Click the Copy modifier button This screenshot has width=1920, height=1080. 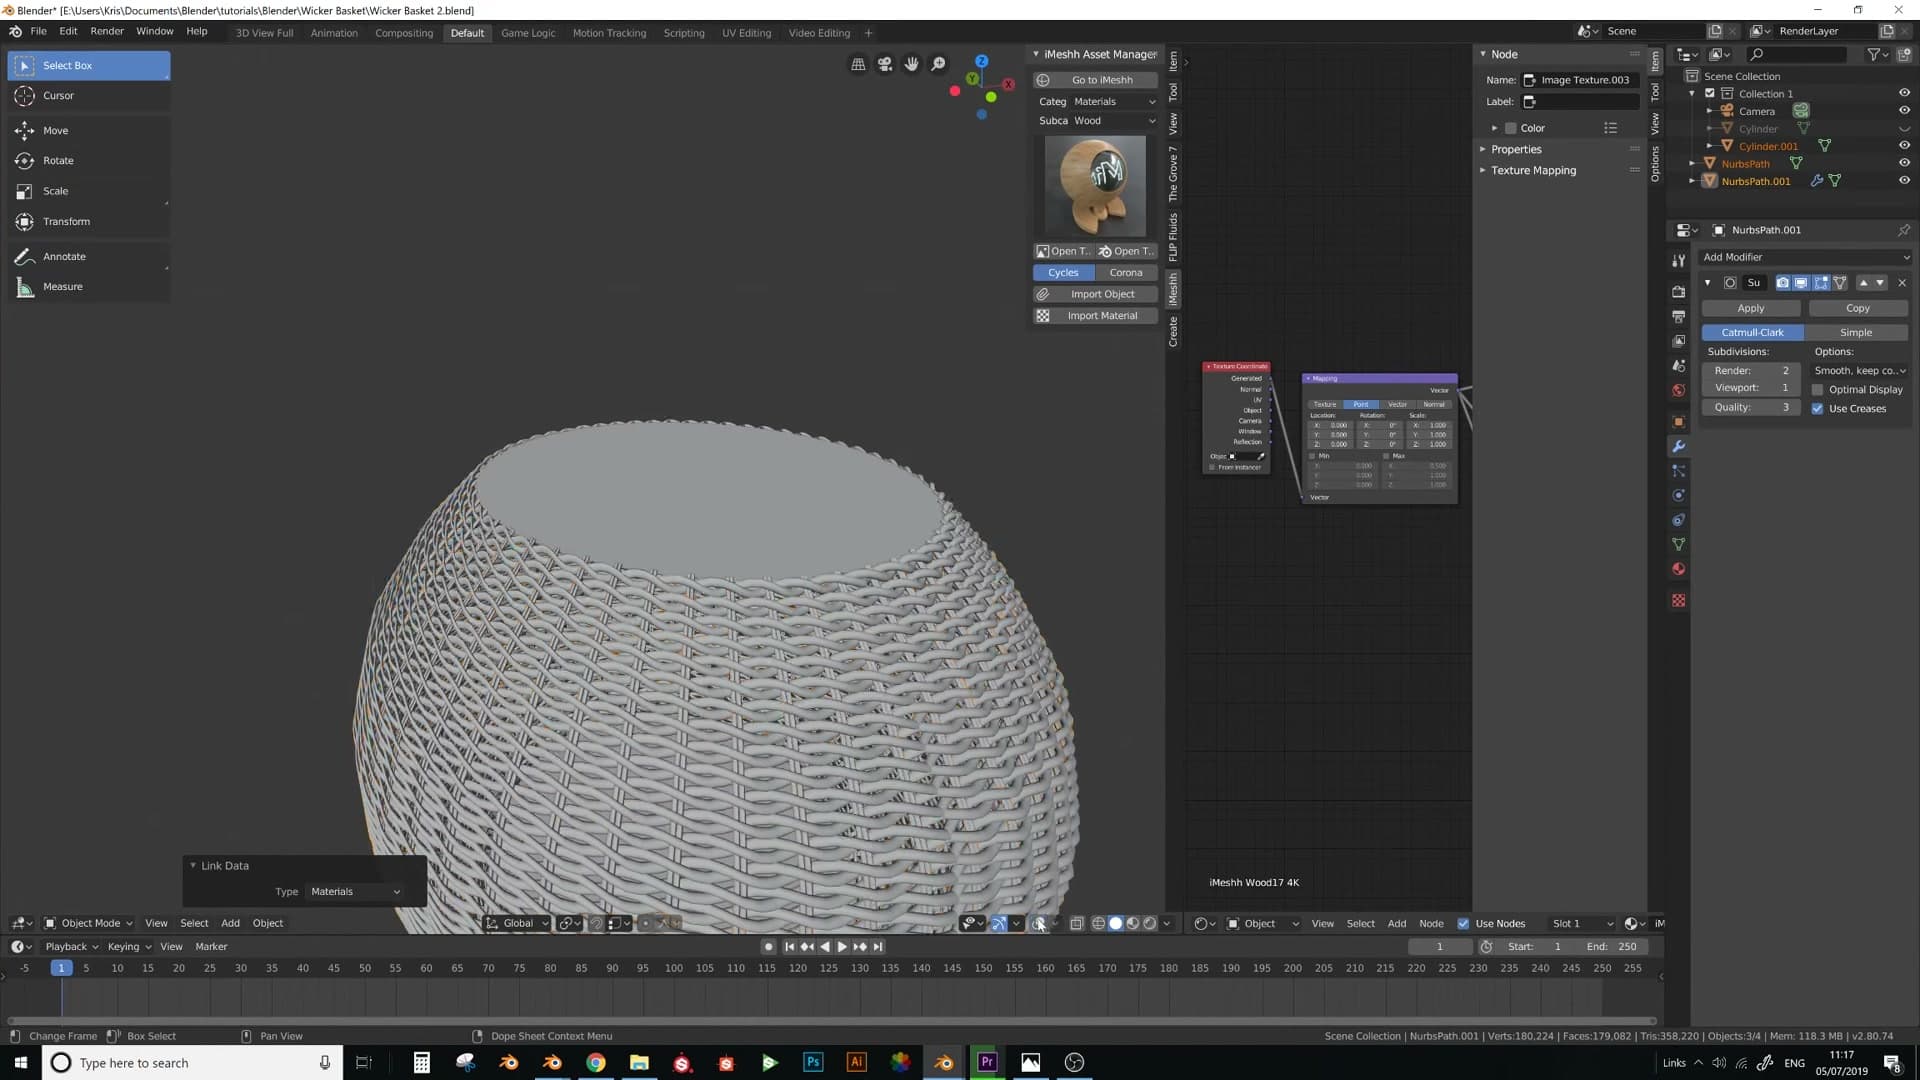(x=1858, y=308)
